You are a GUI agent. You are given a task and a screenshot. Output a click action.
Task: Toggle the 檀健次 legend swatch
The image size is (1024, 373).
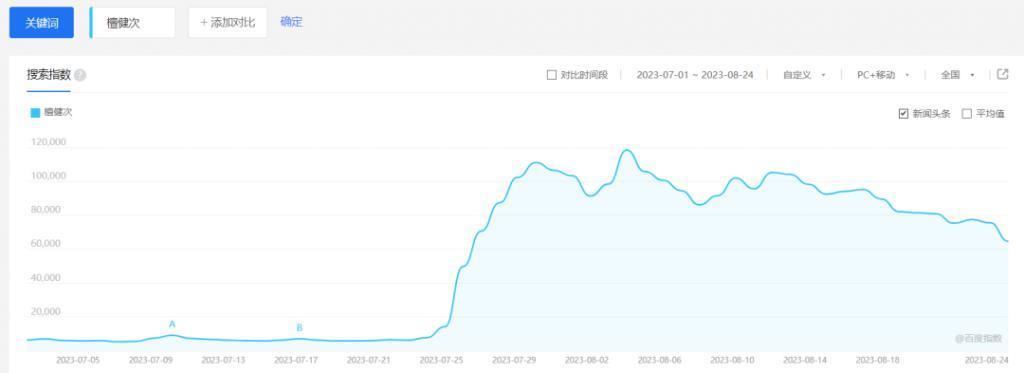(35, 112)
